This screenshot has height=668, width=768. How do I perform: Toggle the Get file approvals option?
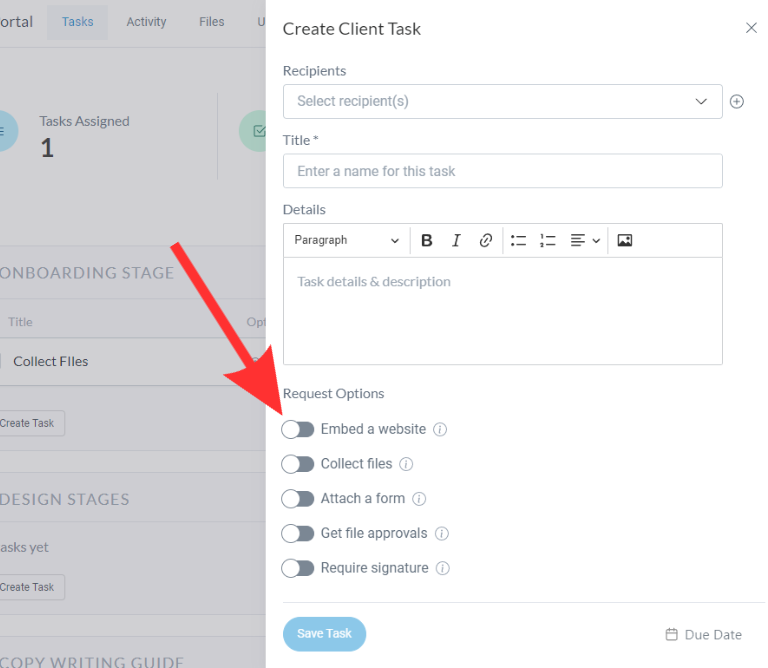pyautogui.click(x=298, y=533)
